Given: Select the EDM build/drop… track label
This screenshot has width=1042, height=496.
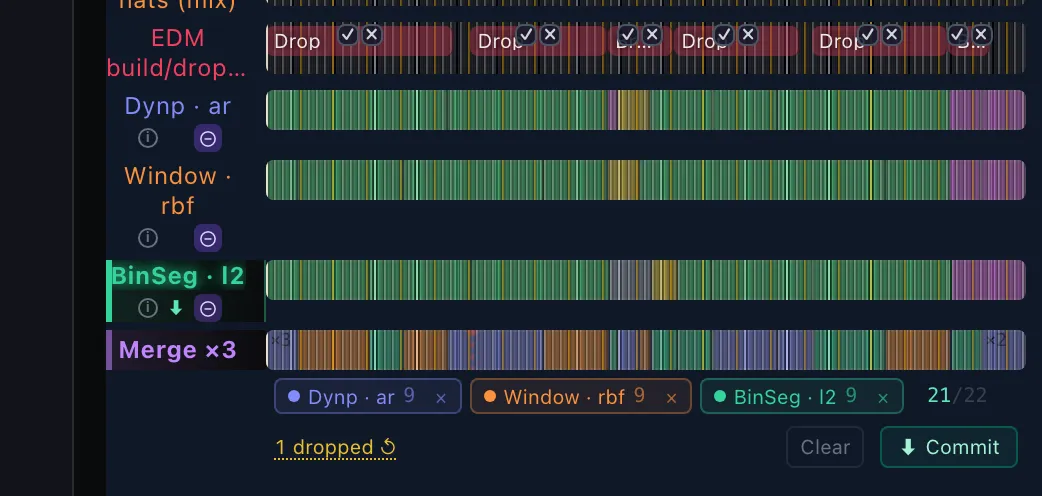Looking at the screenshot, I should pos(176,53).
